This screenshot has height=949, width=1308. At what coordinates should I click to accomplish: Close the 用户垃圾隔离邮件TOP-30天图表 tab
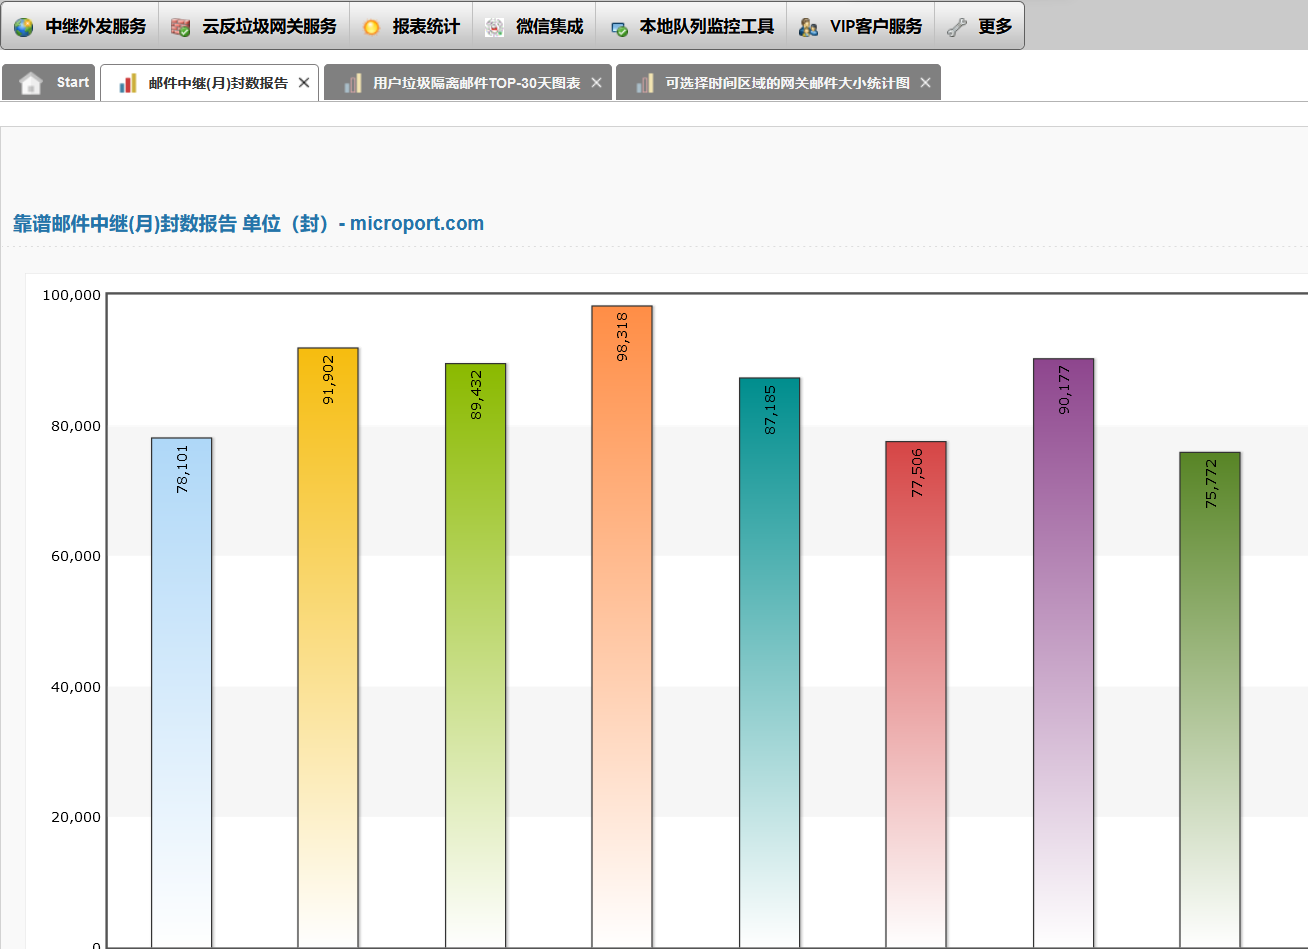(597, 83)
